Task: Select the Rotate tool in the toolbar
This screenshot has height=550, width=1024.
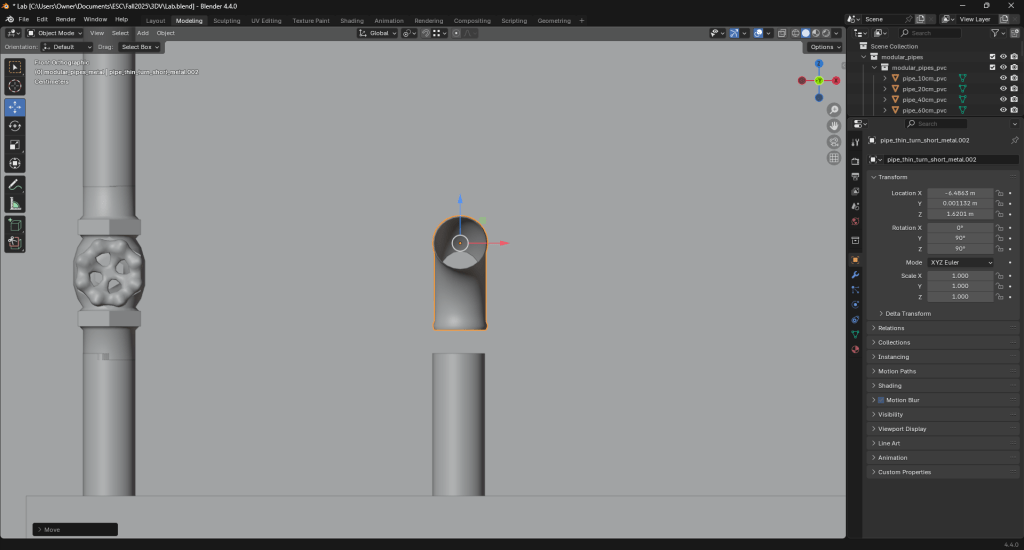Action: 15,126
